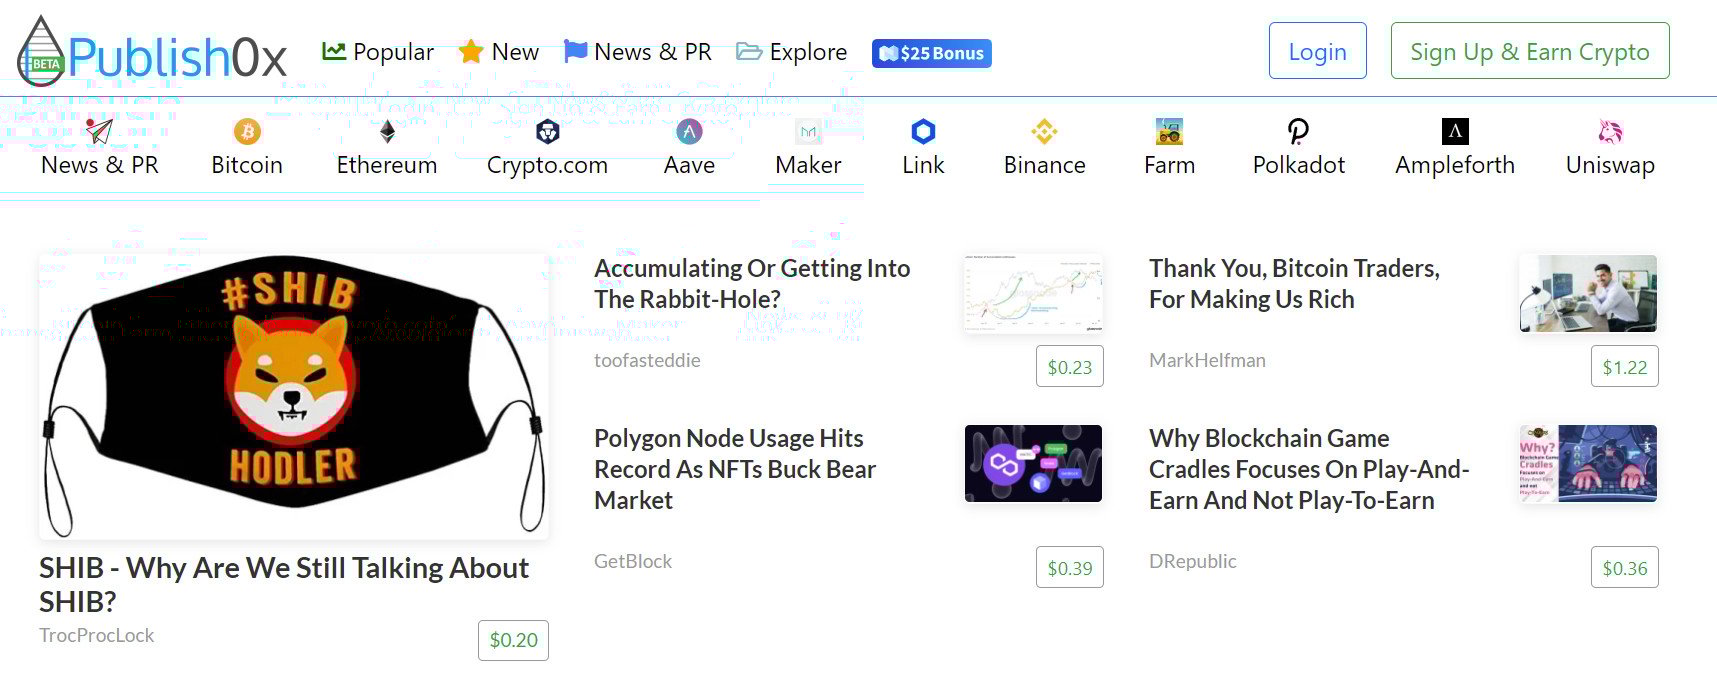This screenshot has width=1717, height=676.
Task: Go to the New posts section
Action: 499,52
